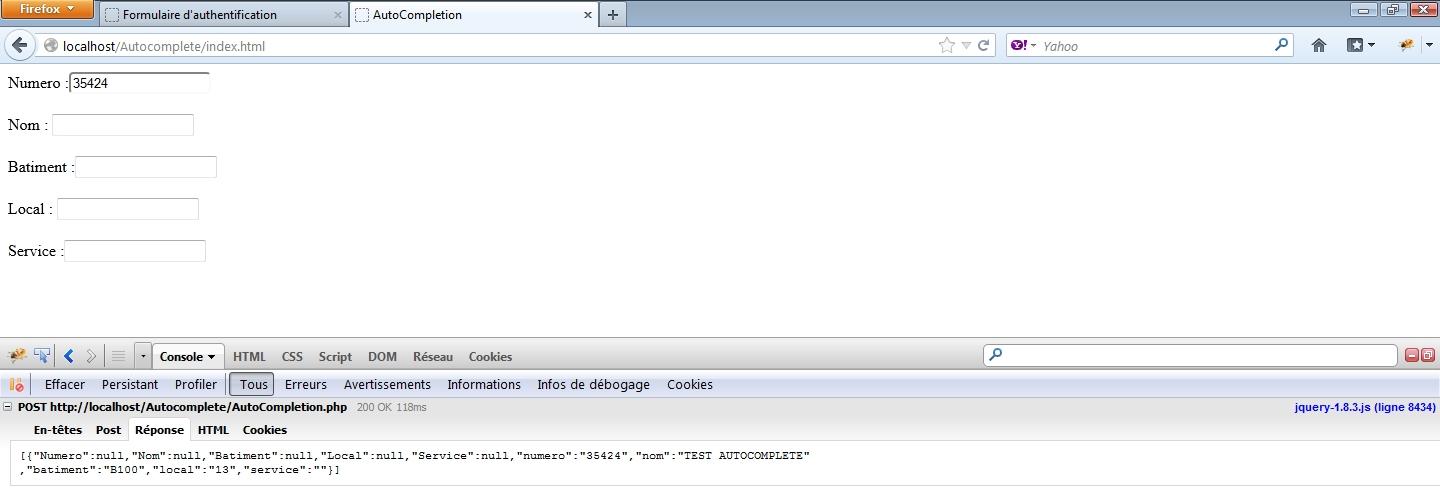1440x496 pixels.
Task: Open the jquery-1.8.3.js (ligne 8434) link
Action: click(x=1365, y=408)
